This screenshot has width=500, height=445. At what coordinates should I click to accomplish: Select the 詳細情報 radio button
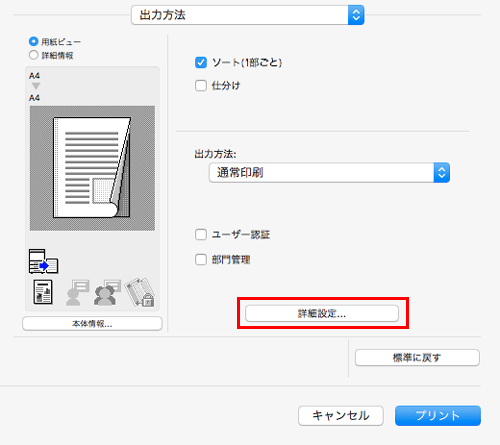click(x=33, y=55)
